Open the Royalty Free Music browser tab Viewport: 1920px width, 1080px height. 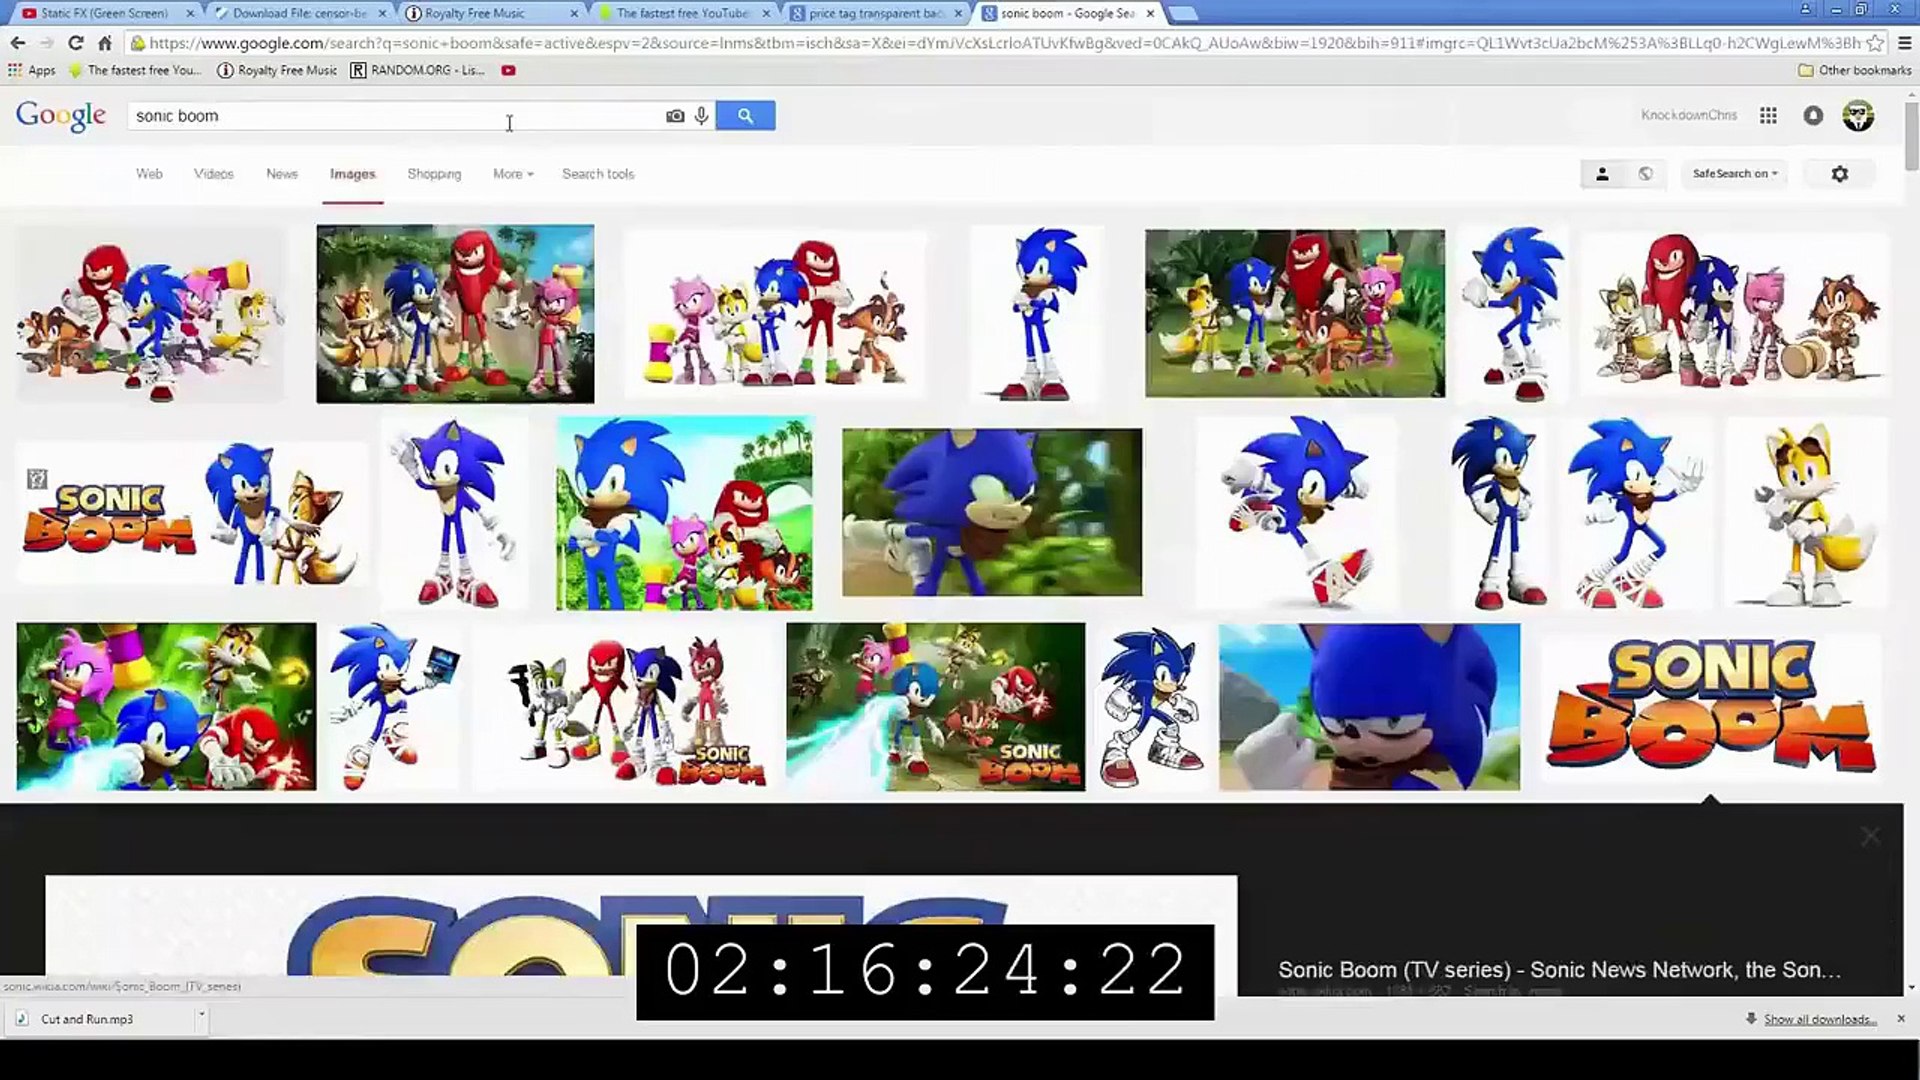(474, 13)
